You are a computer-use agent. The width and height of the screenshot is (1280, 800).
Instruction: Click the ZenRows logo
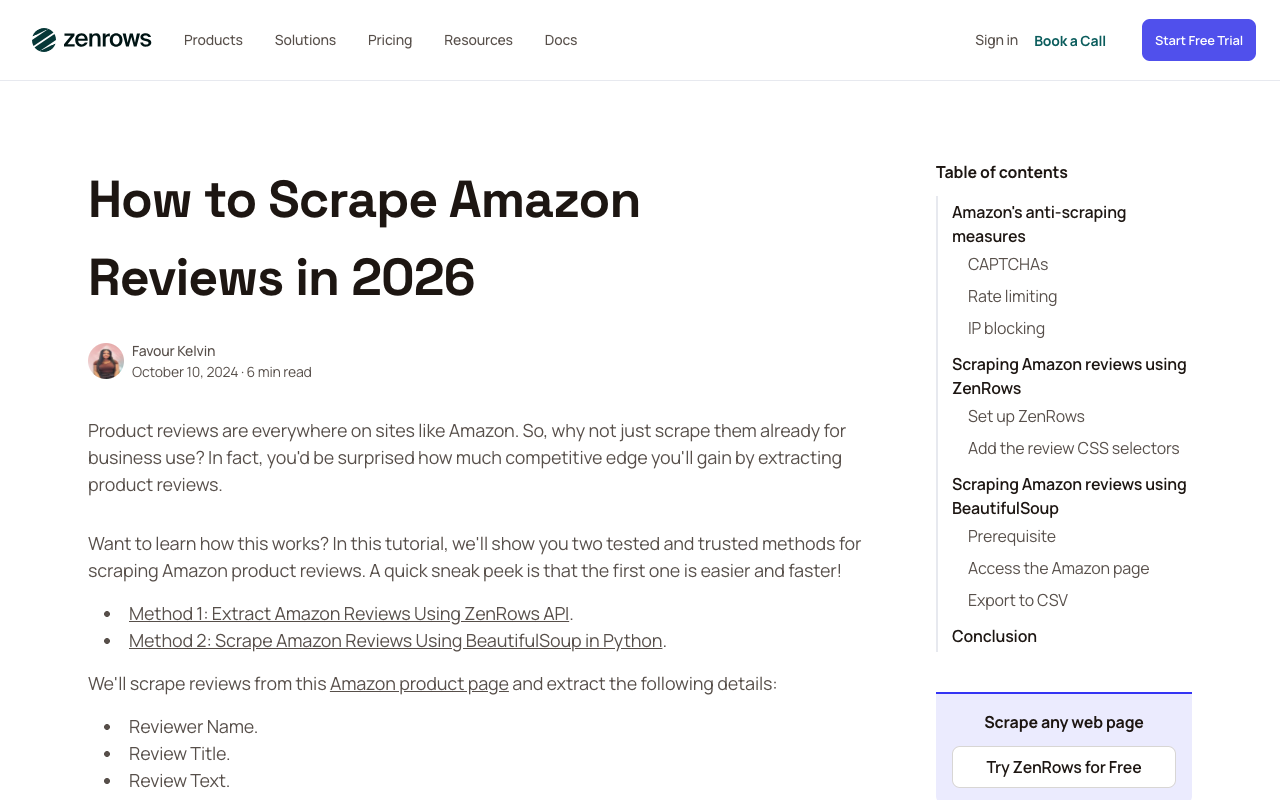pos(91,40)
